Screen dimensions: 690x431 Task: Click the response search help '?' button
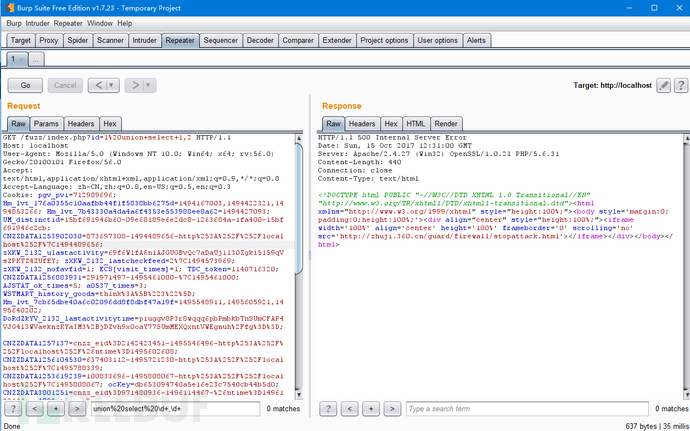328,409
